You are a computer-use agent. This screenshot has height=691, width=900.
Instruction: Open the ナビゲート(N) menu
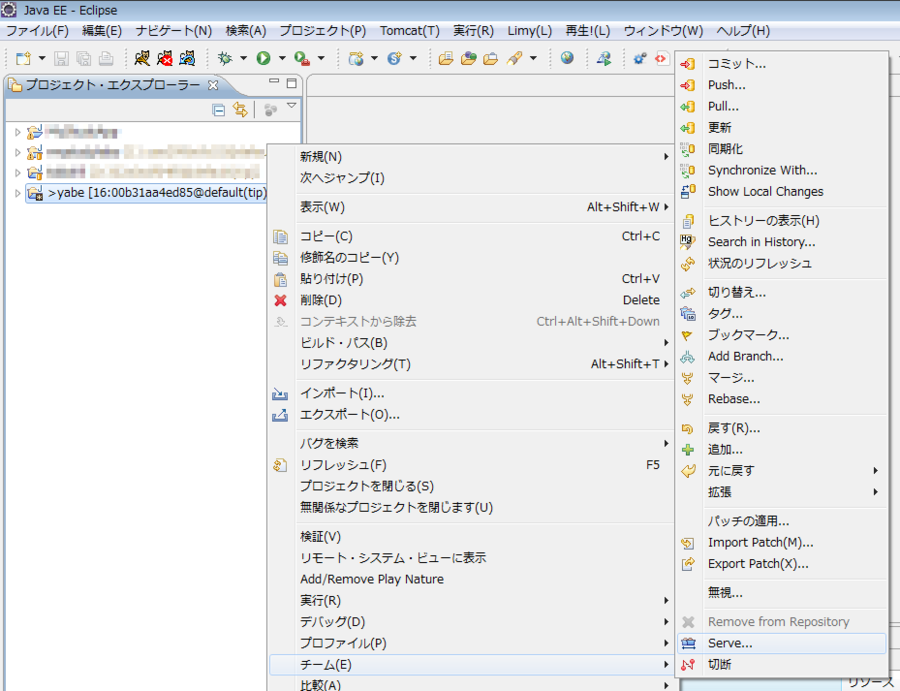coord(174,30)
